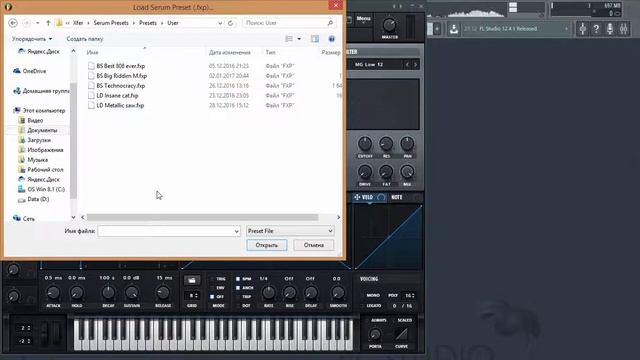Open the recent locations dropdown
Viewport: 640px width, 360px height.
tap(38, 23)
